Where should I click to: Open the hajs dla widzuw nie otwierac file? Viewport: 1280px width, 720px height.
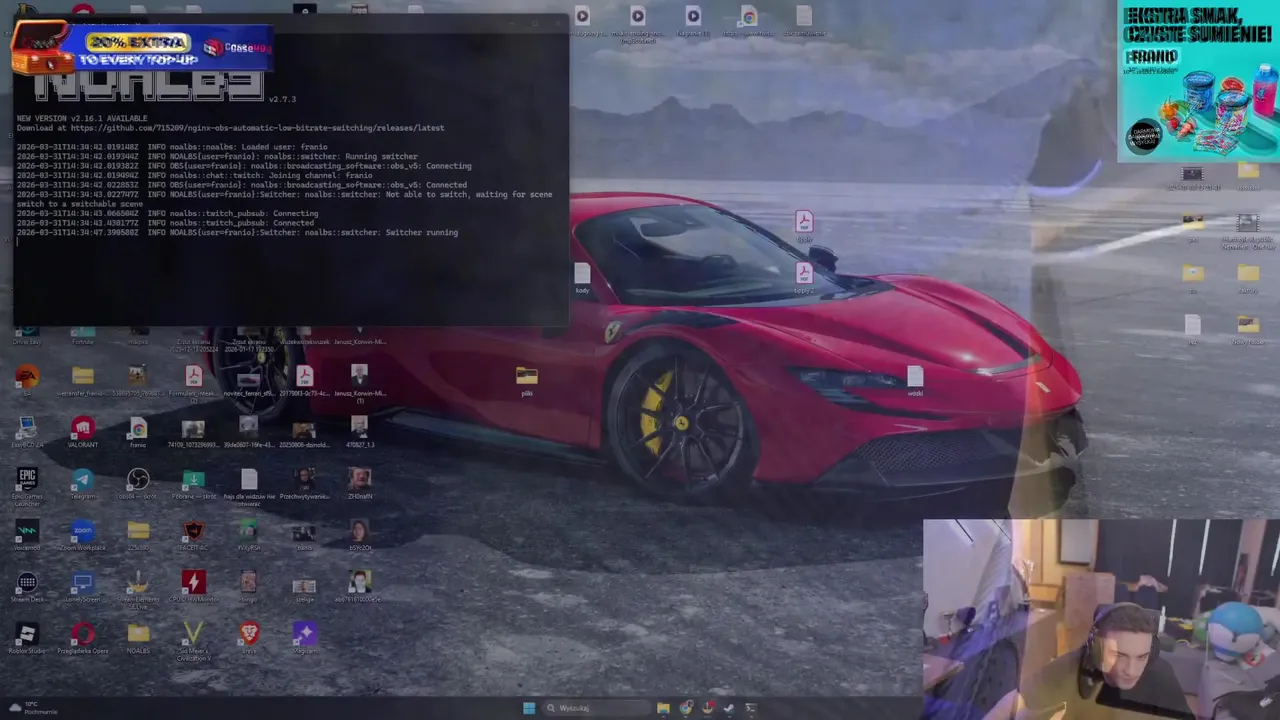pyautogui.click(x=249, y=487)
